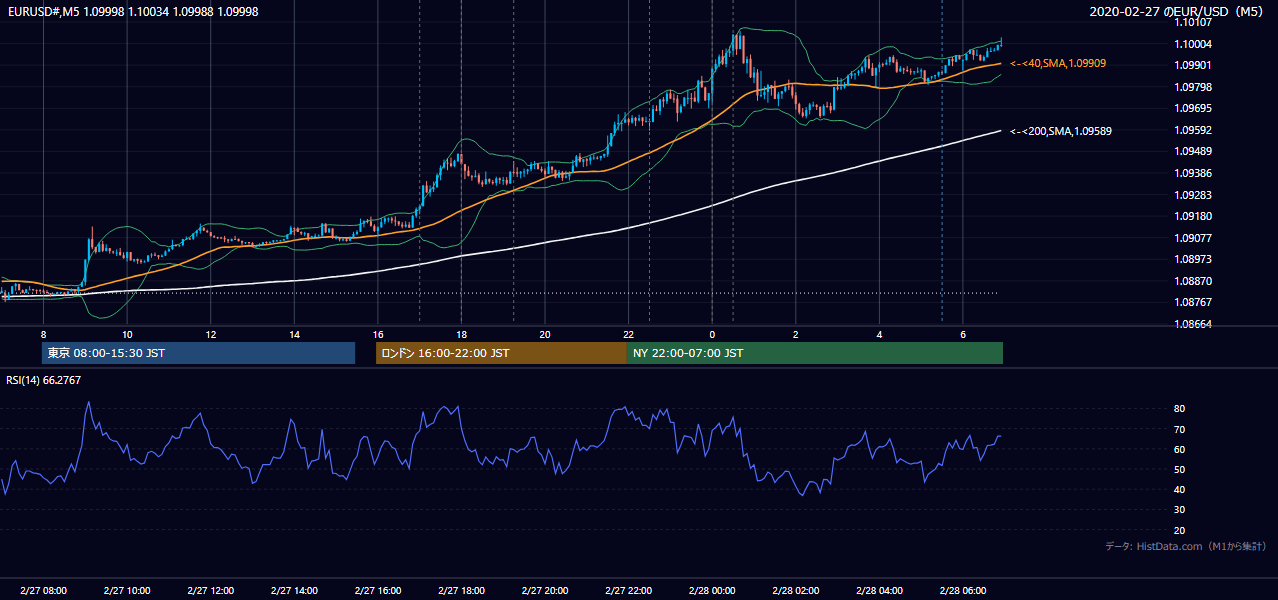Viewport: 1278px width, 600px height.
Task: Click price axis value 1.09386
Action: 1194,173
